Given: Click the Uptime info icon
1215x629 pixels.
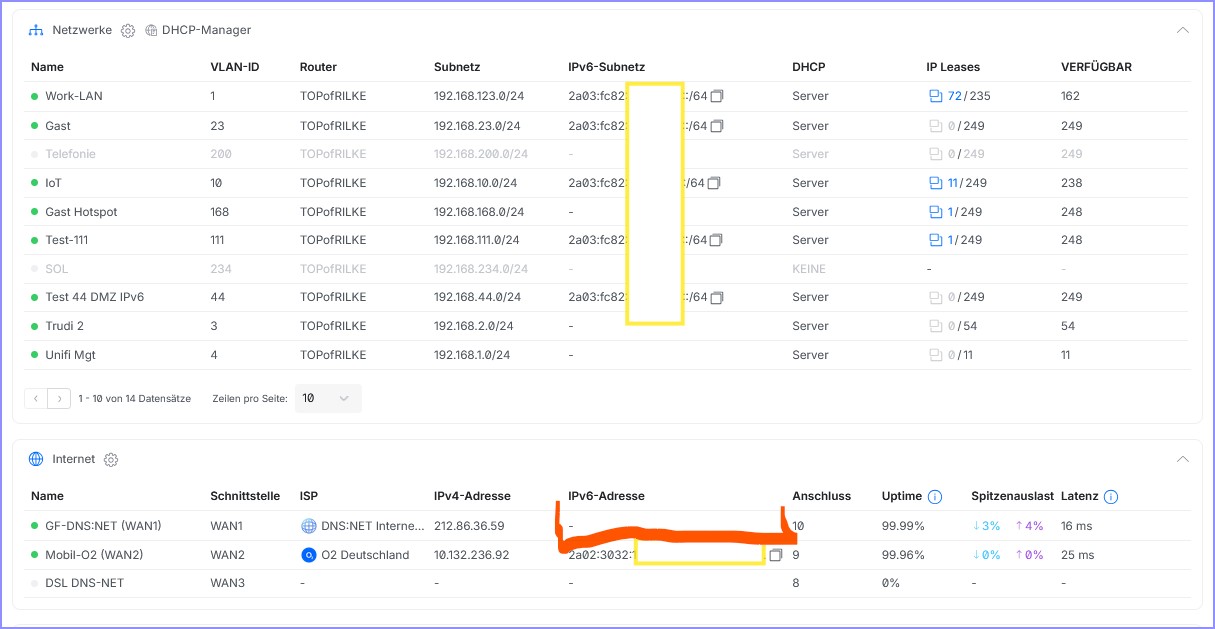Looking at the screenshot, I should pos(935,497).
